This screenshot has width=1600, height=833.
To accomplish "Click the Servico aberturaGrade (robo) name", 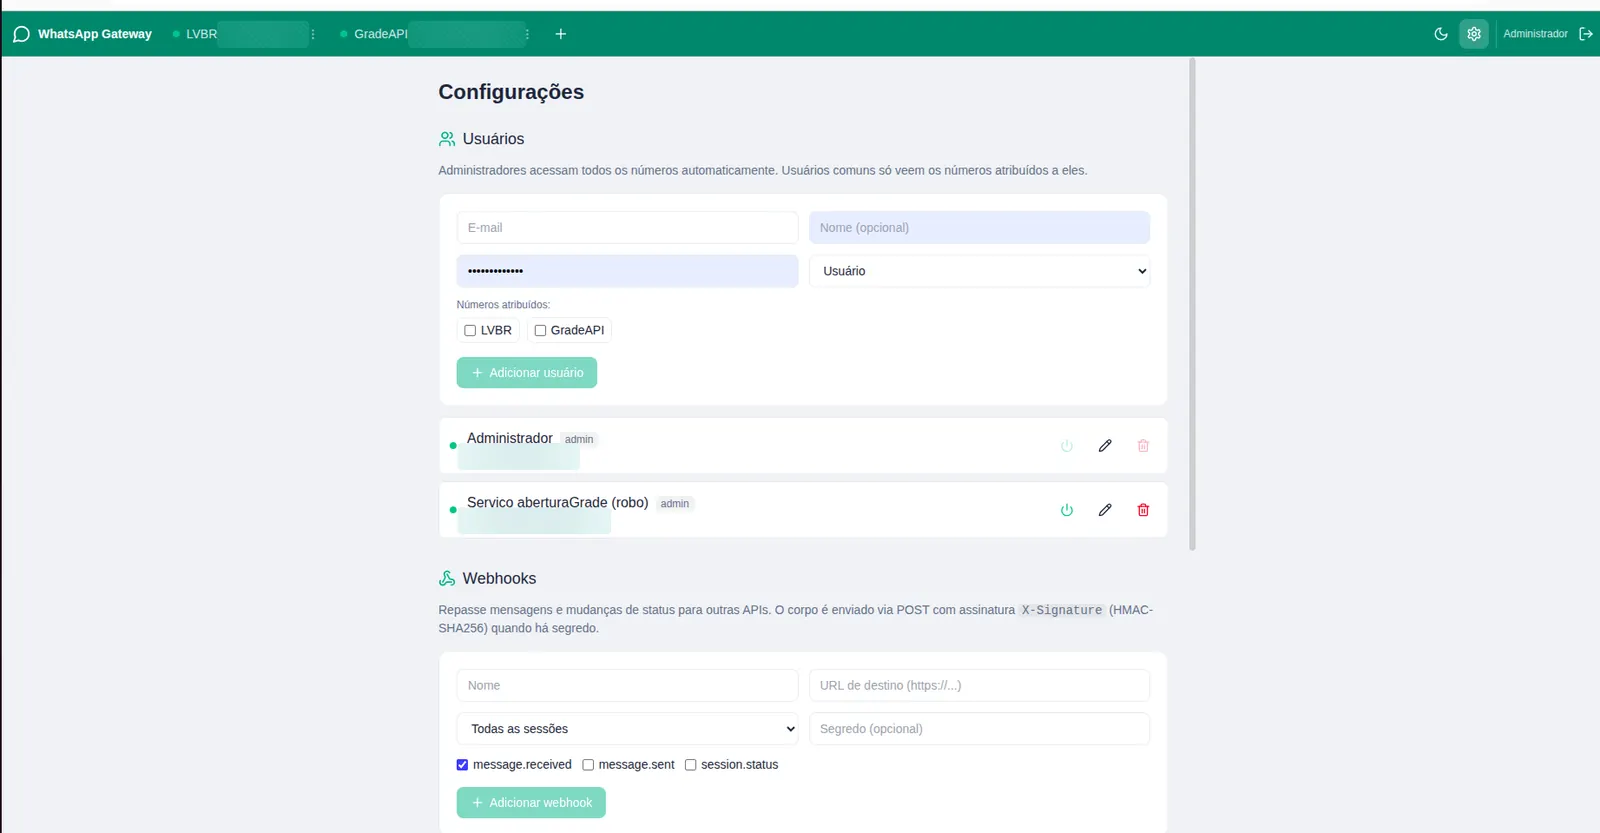I will point(557,502).
